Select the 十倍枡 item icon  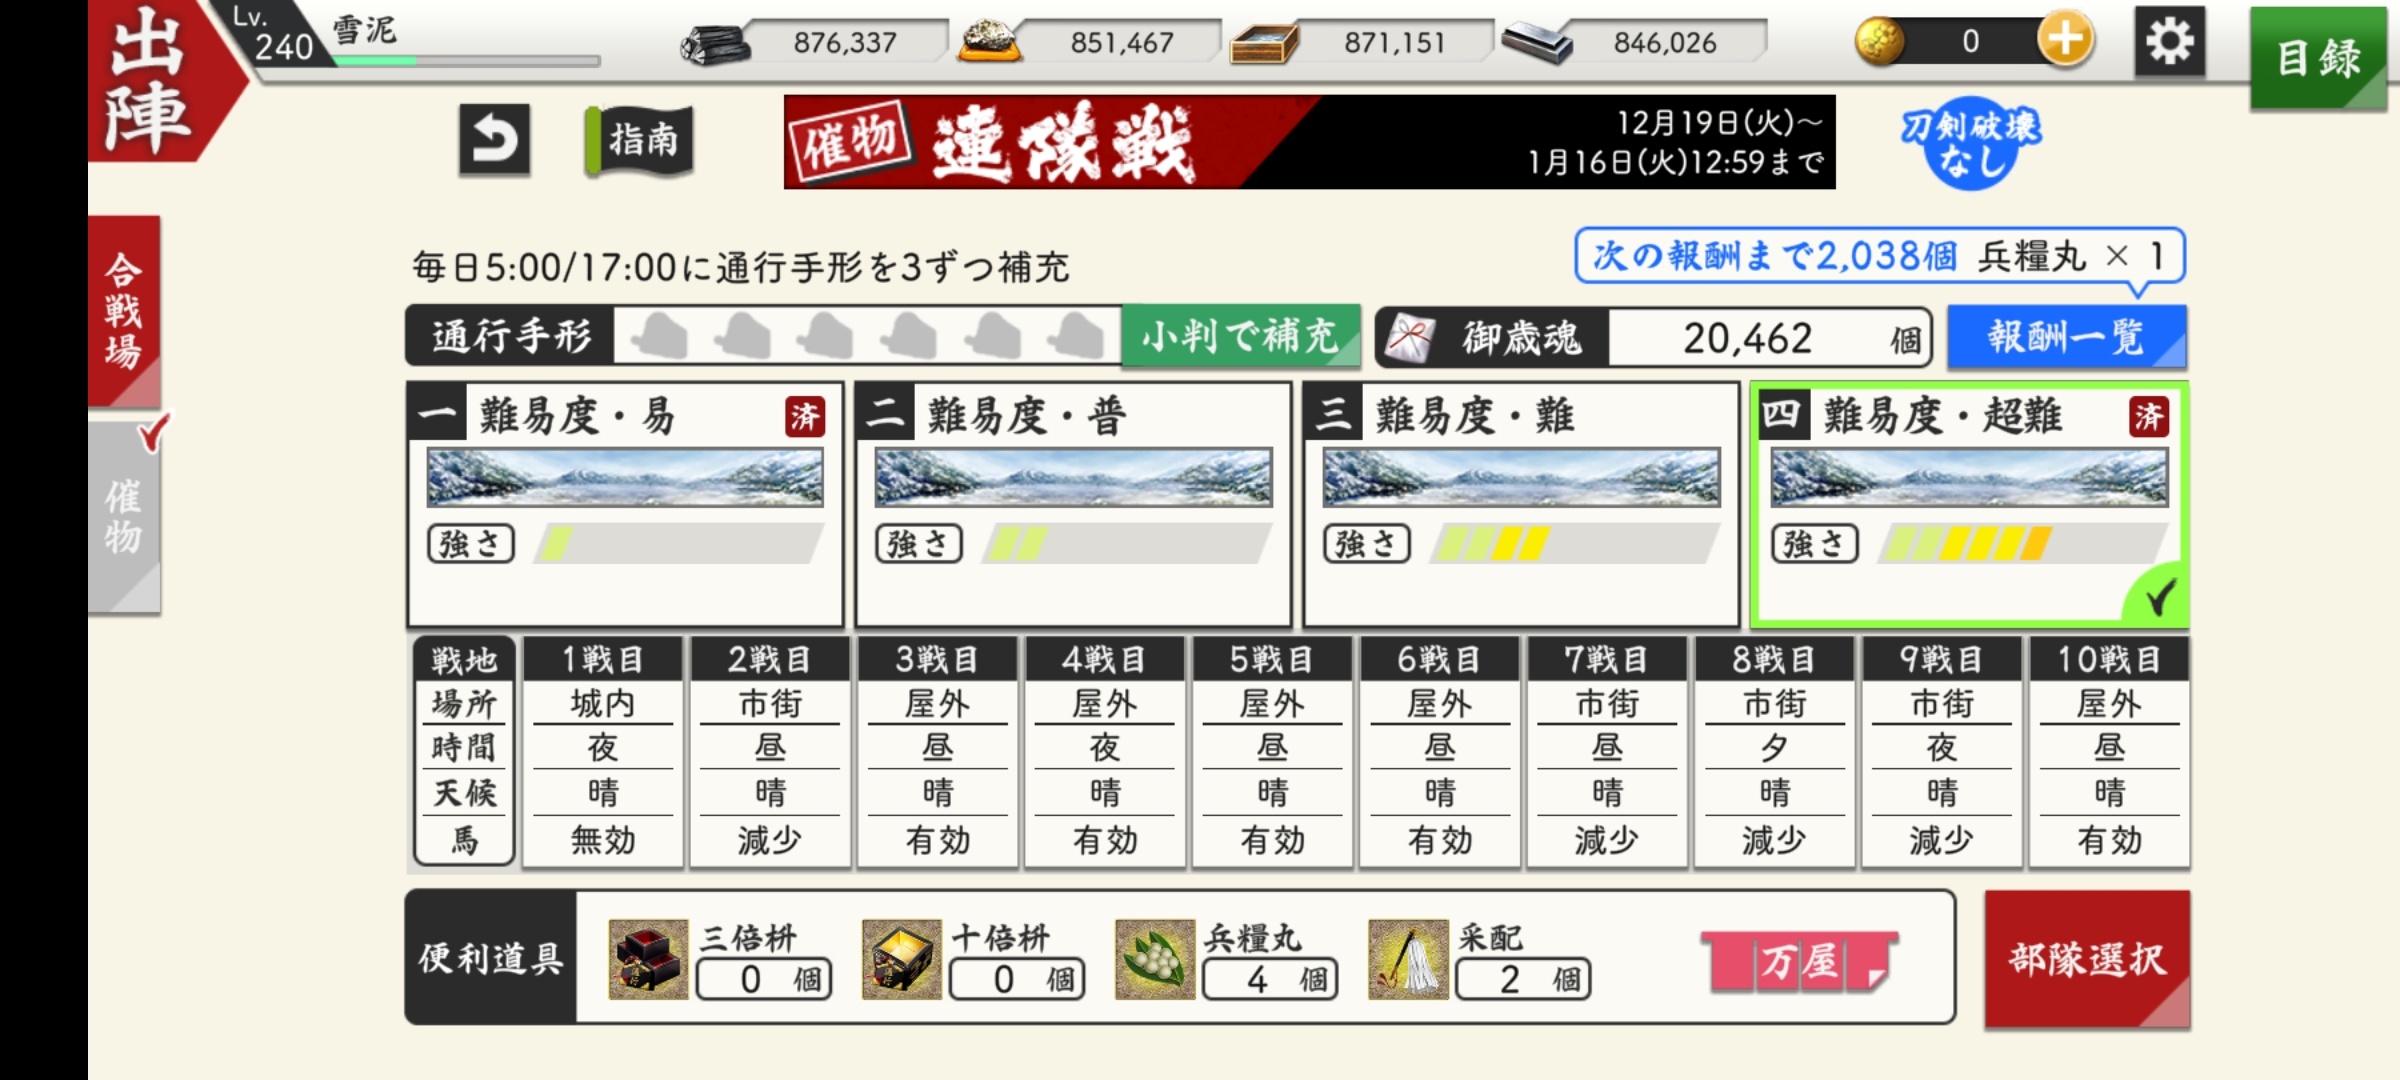tap(902, 959)
